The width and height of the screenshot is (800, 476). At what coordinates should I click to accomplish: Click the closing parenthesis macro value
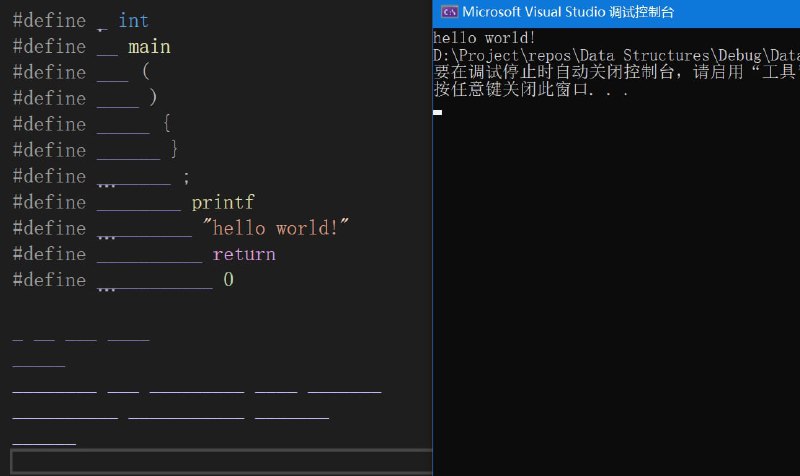pyautogui.click(x=153, y=97)
